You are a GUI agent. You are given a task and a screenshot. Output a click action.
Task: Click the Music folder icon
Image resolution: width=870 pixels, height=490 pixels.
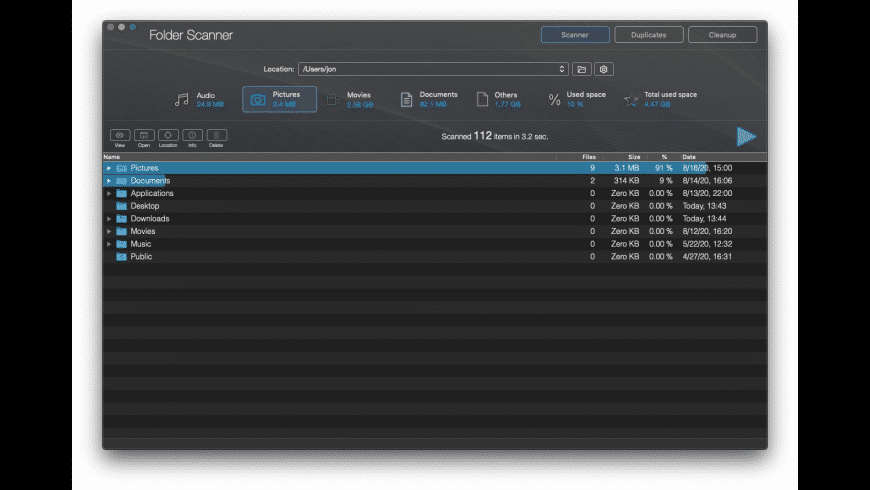[x=122, y=244]
